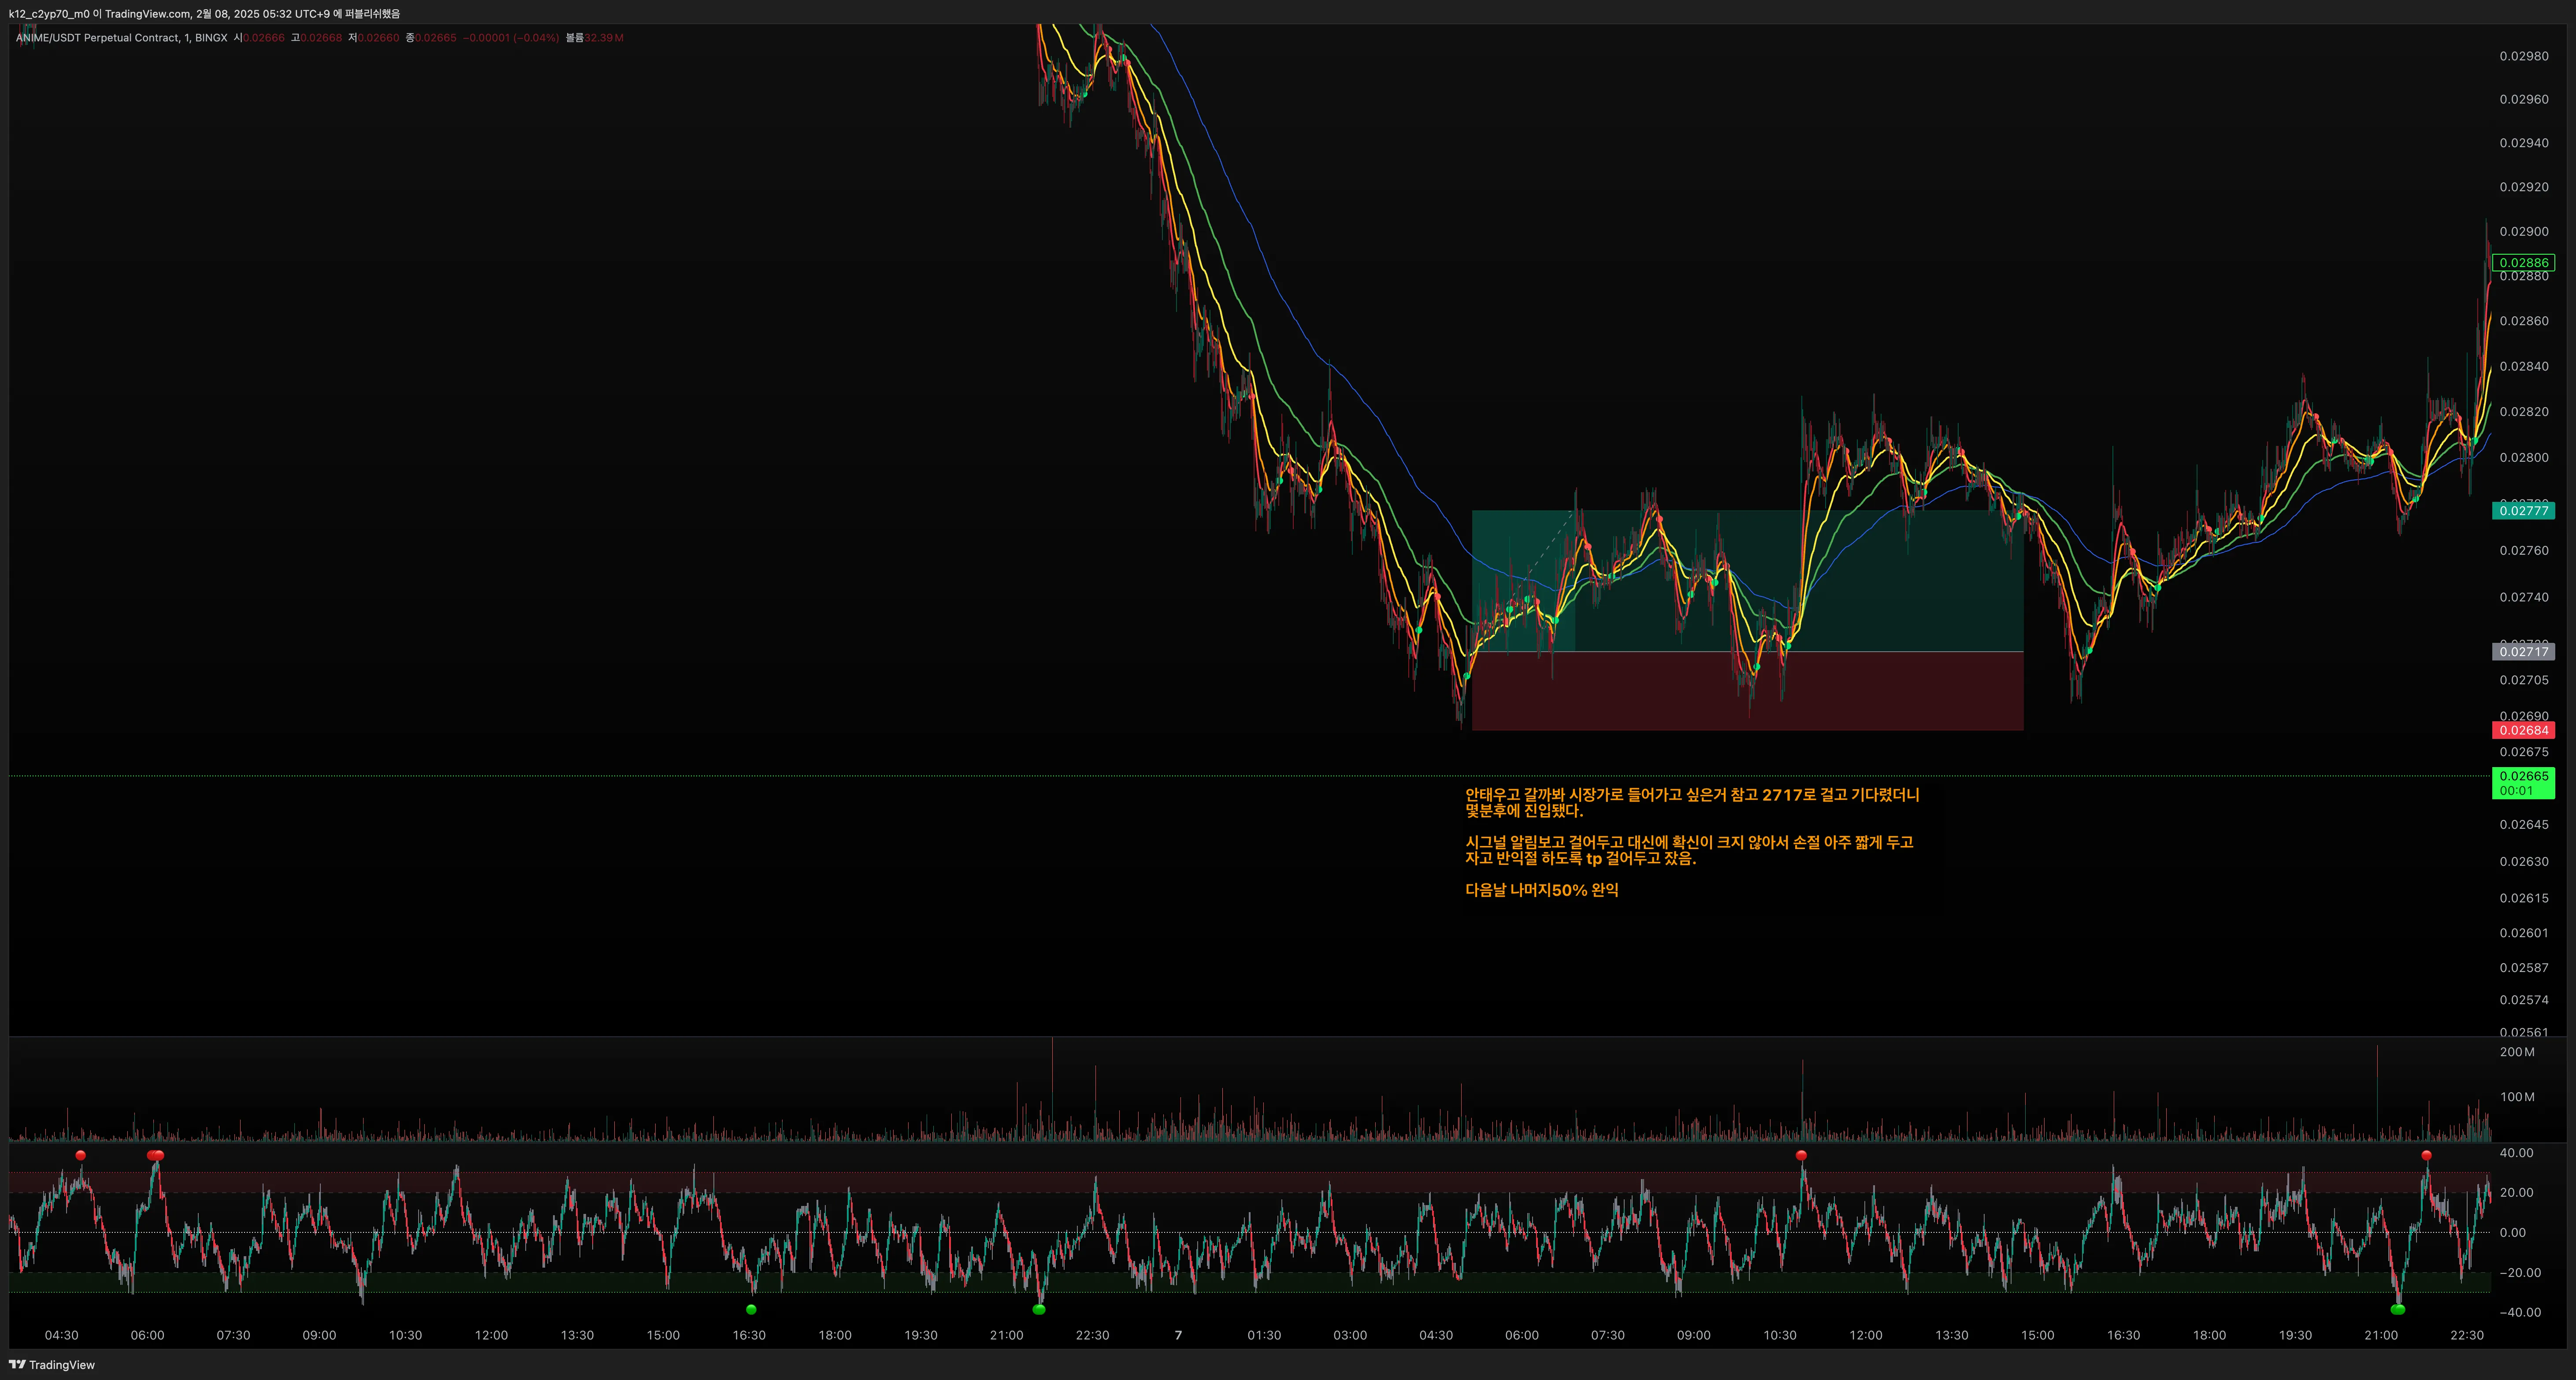The height and width of the screenshot is (1380, 2576).
Task: Click the teal 0.02777 take-profit price label
Action: (x=2523, y=511)
